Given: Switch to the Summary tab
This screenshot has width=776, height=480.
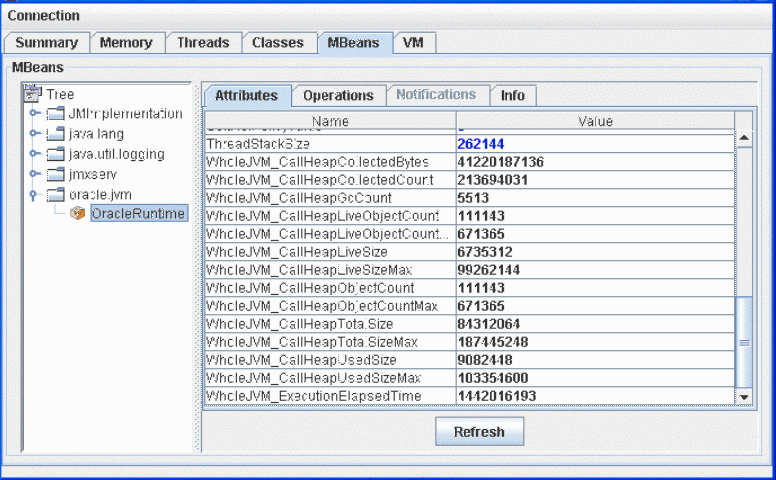Looking at the screenshot, I should coord(47,43).
